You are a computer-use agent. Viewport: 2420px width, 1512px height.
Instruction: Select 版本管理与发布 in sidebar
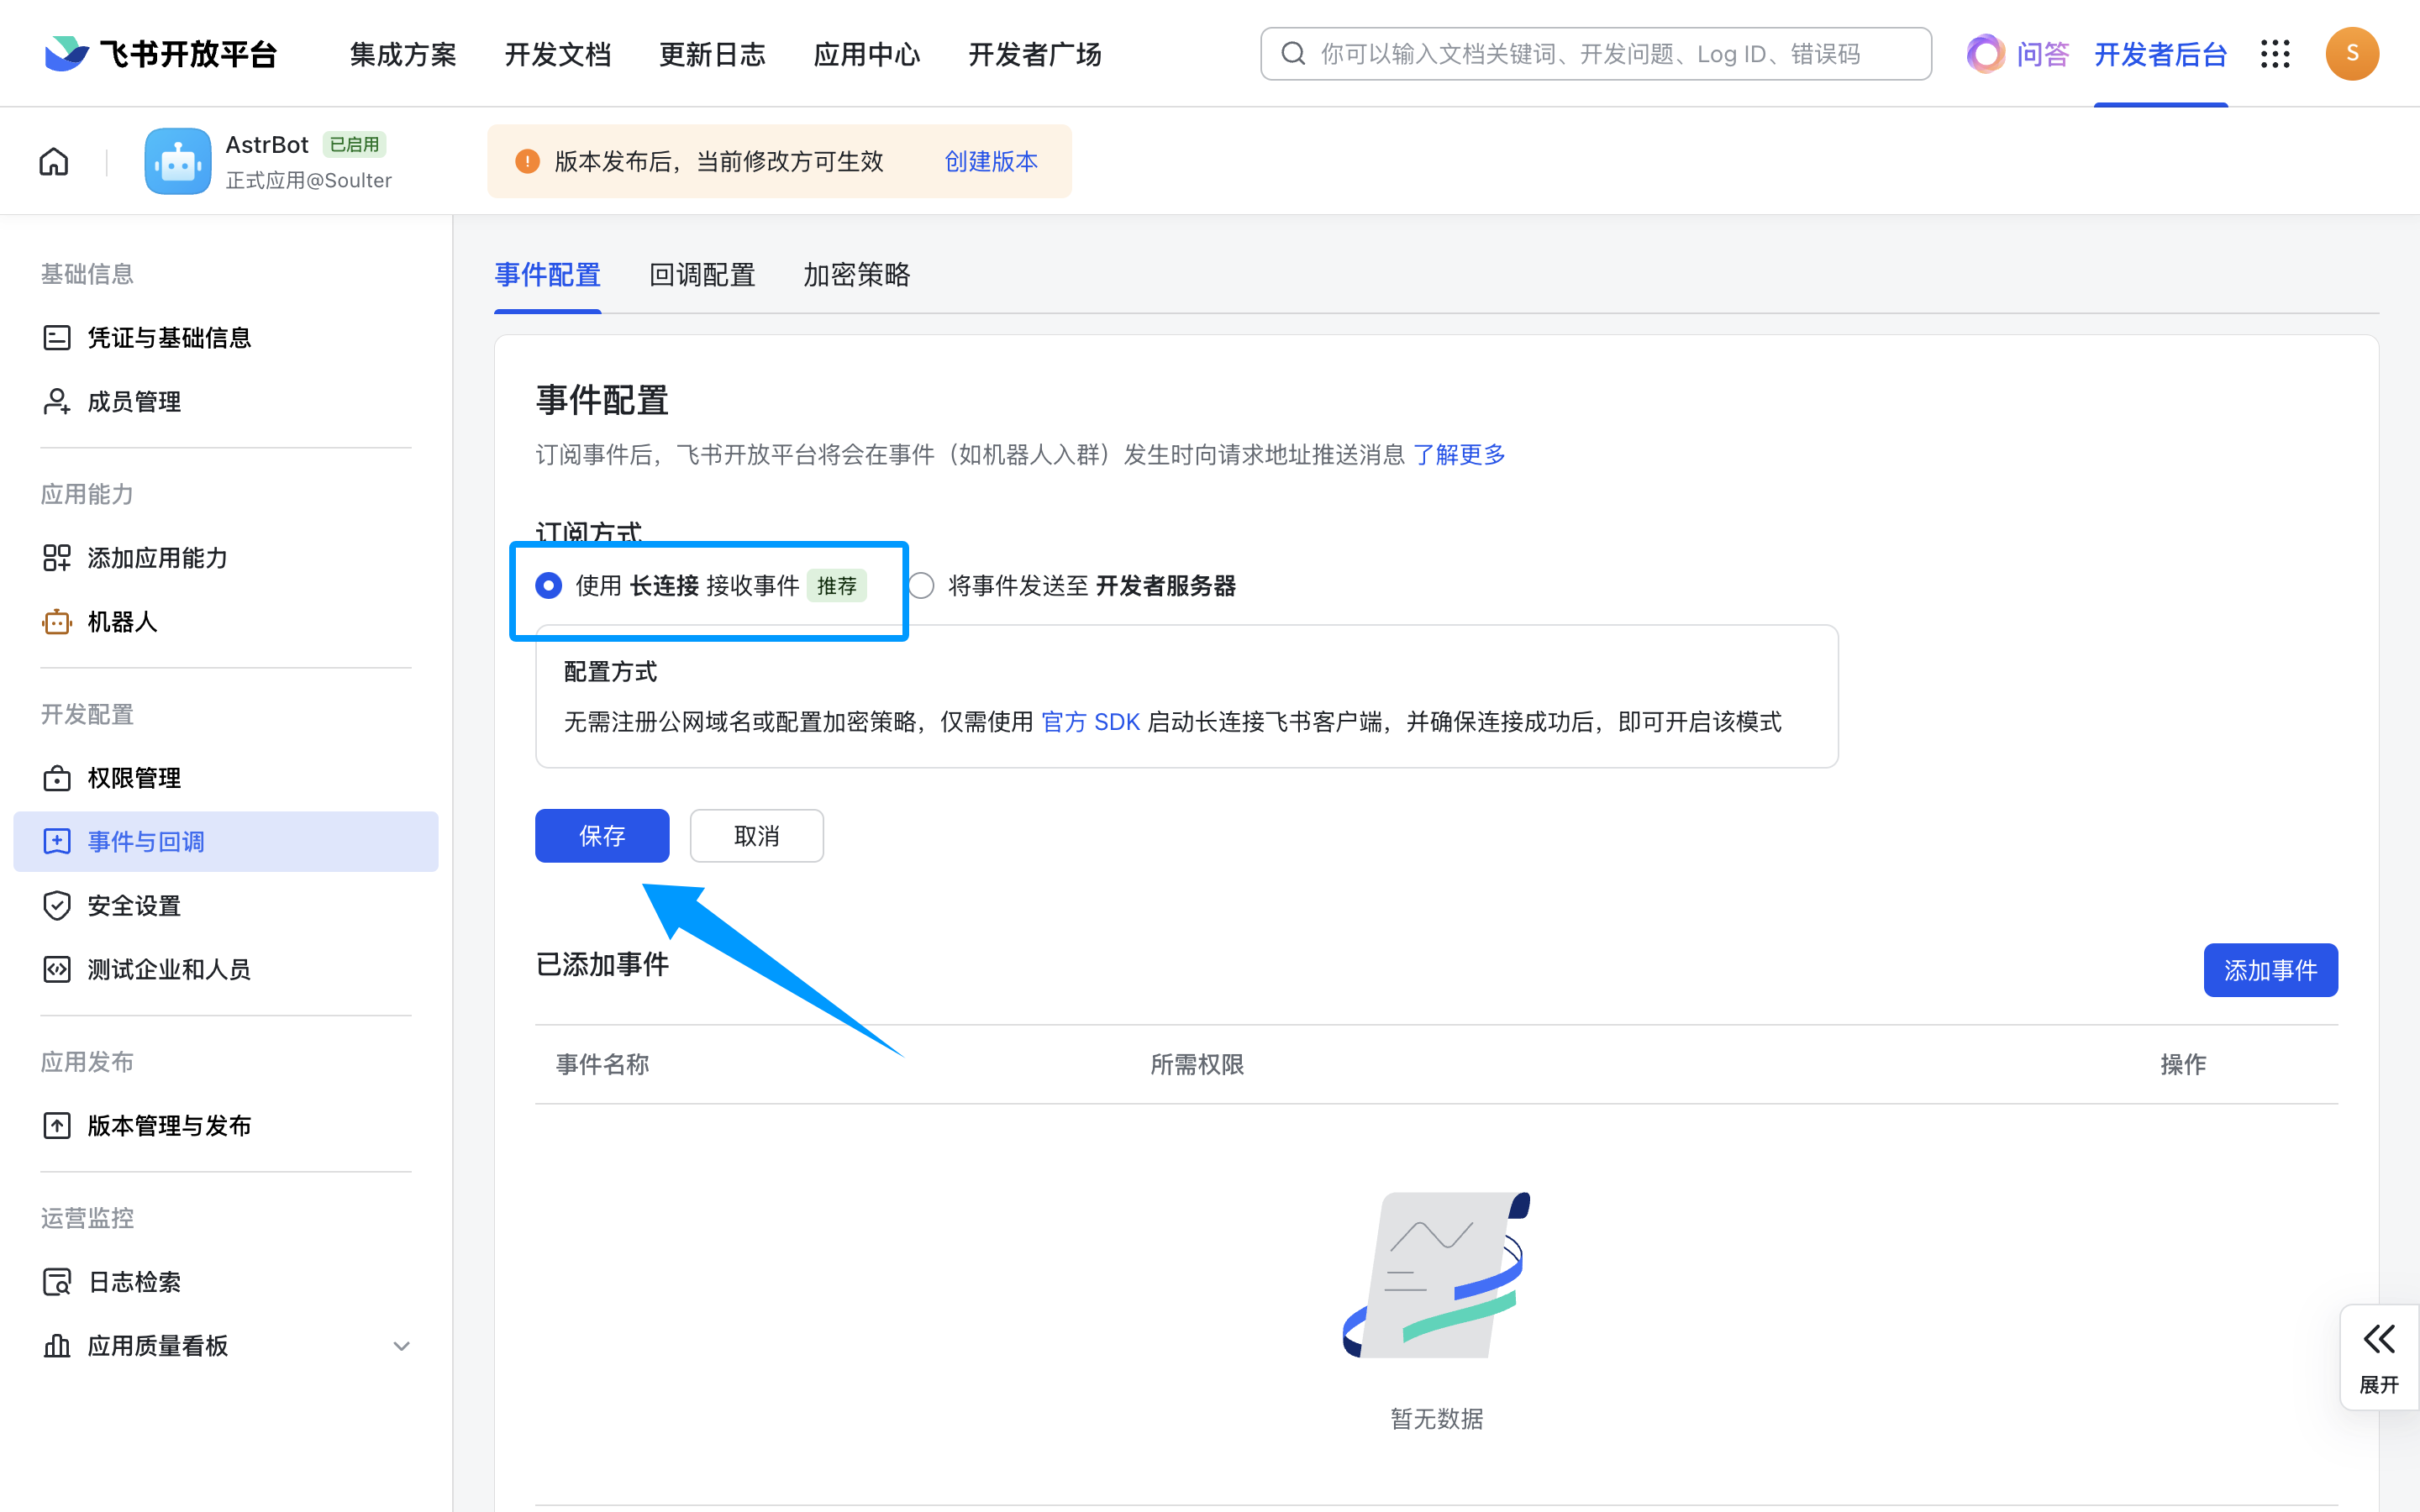168,1125
